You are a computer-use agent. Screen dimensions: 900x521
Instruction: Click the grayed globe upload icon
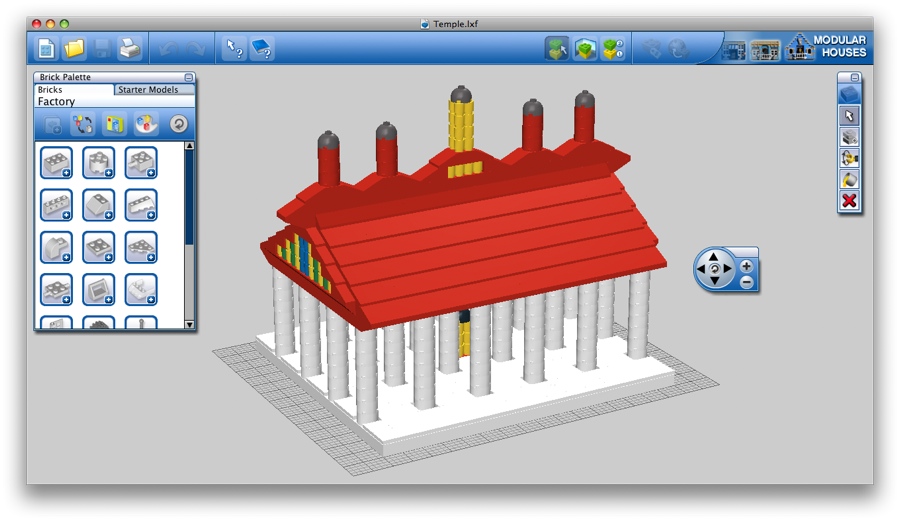(679, 49)
